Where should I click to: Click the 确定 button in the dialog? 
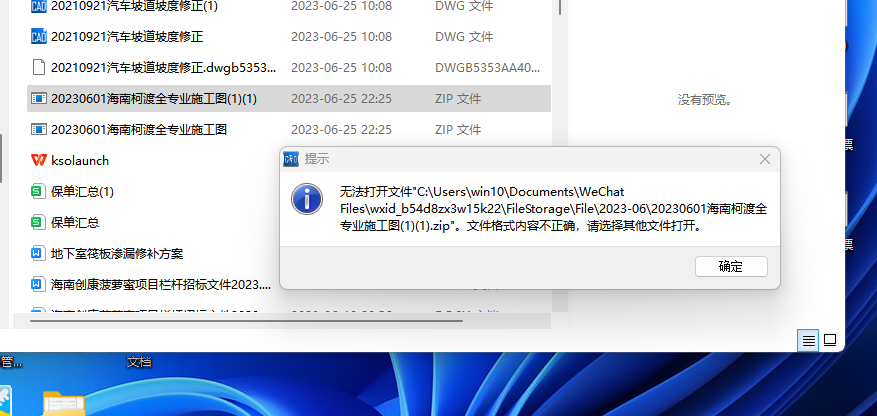tap(731, 267)
